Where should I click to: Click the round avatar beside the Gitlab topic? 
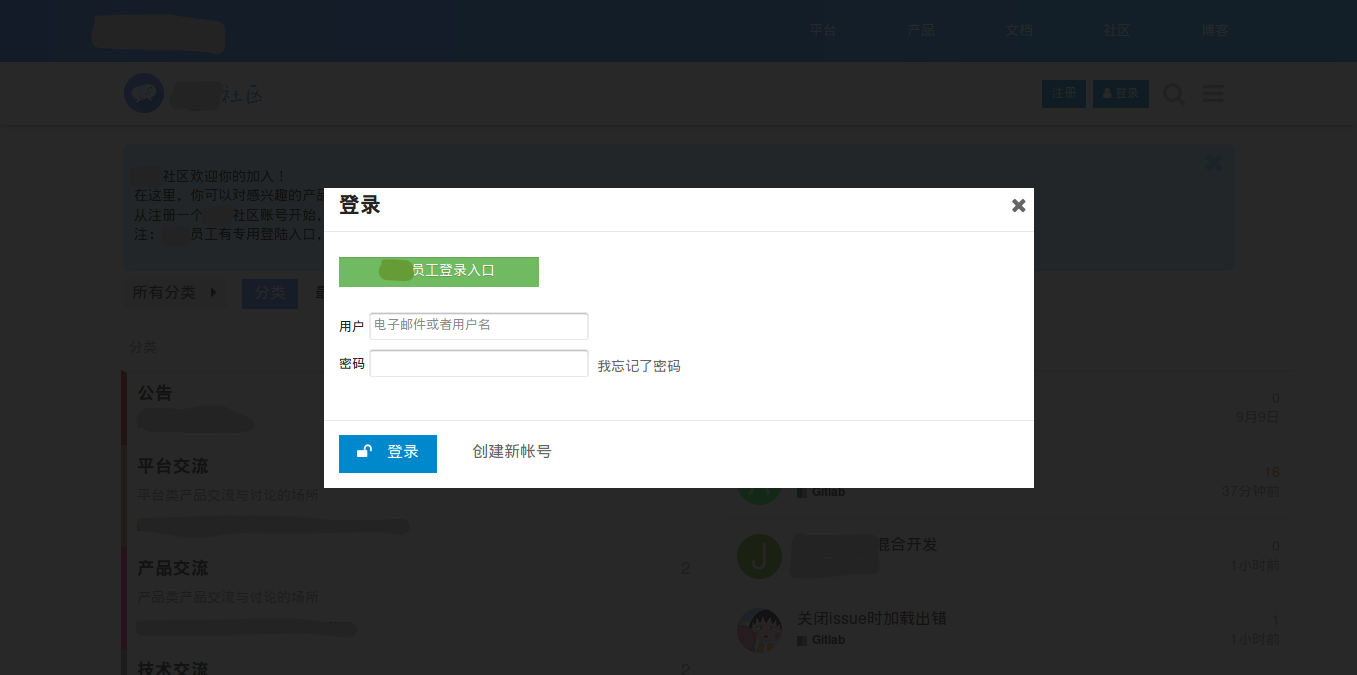pyautogui.click(x=759, y=483)
